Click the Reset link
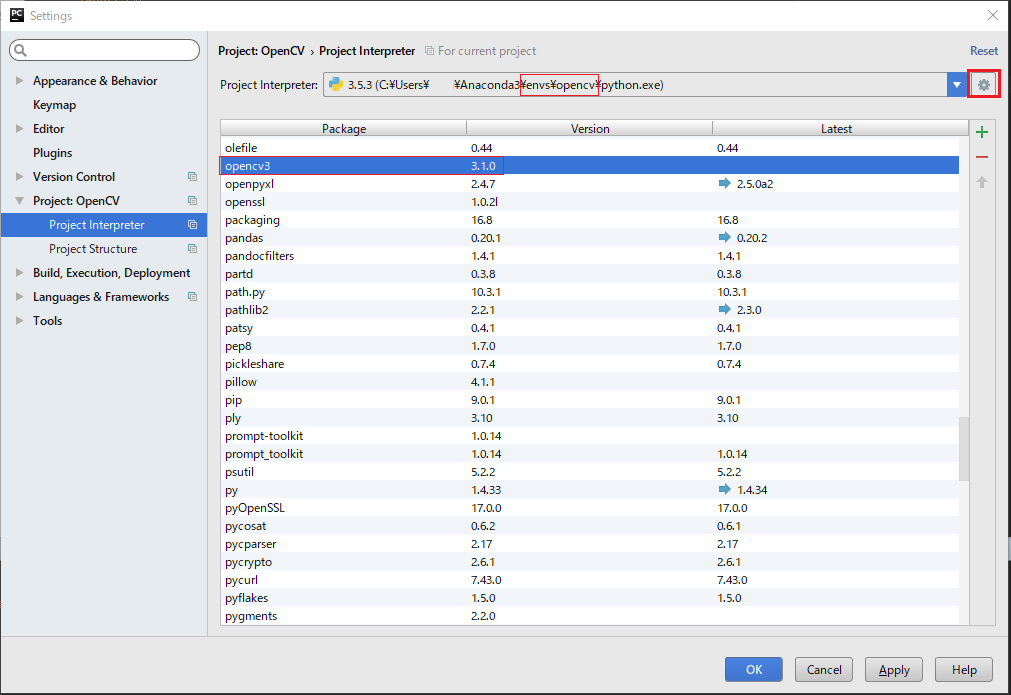 984,50
